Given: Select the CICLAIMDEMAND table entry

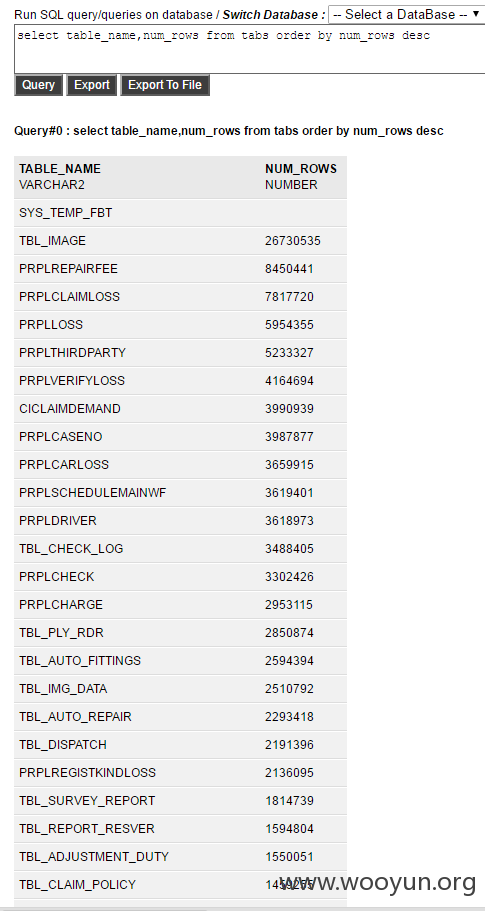Looking at the screenshot, I should (70, 408).
